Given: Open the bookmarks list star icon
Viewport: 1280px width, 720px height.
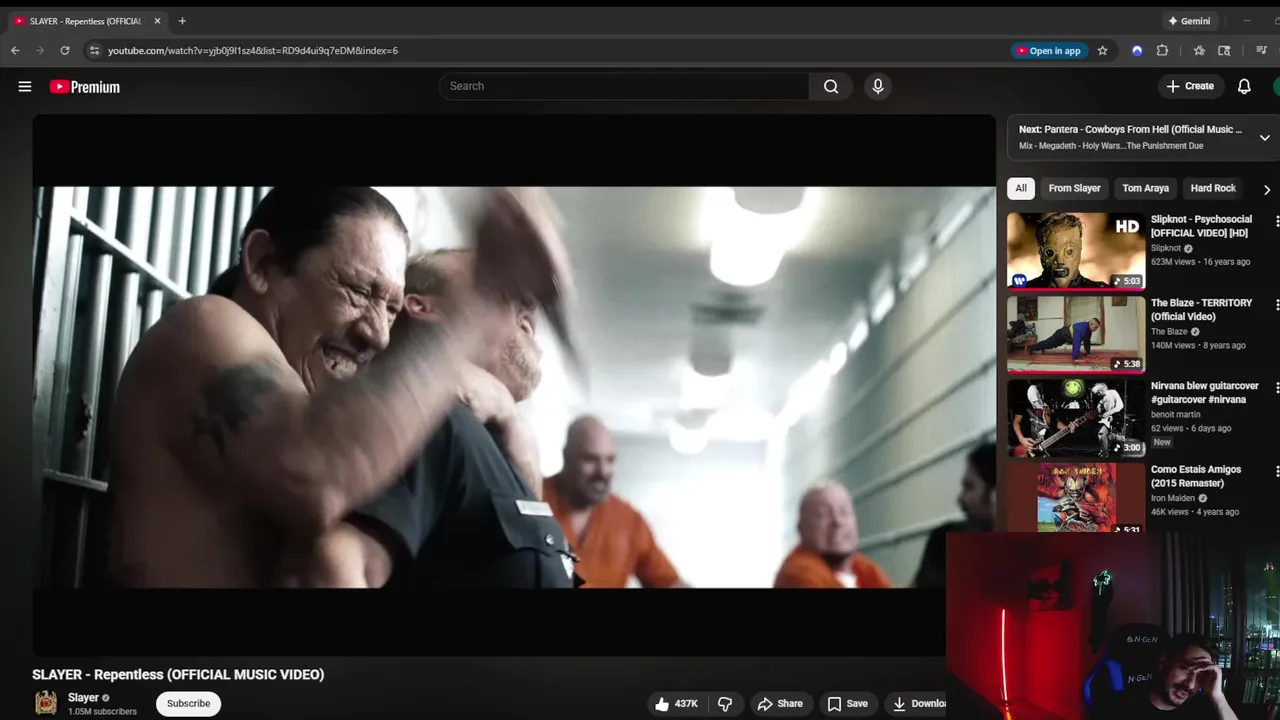Looking at the screenshot, I should 1199,50.
